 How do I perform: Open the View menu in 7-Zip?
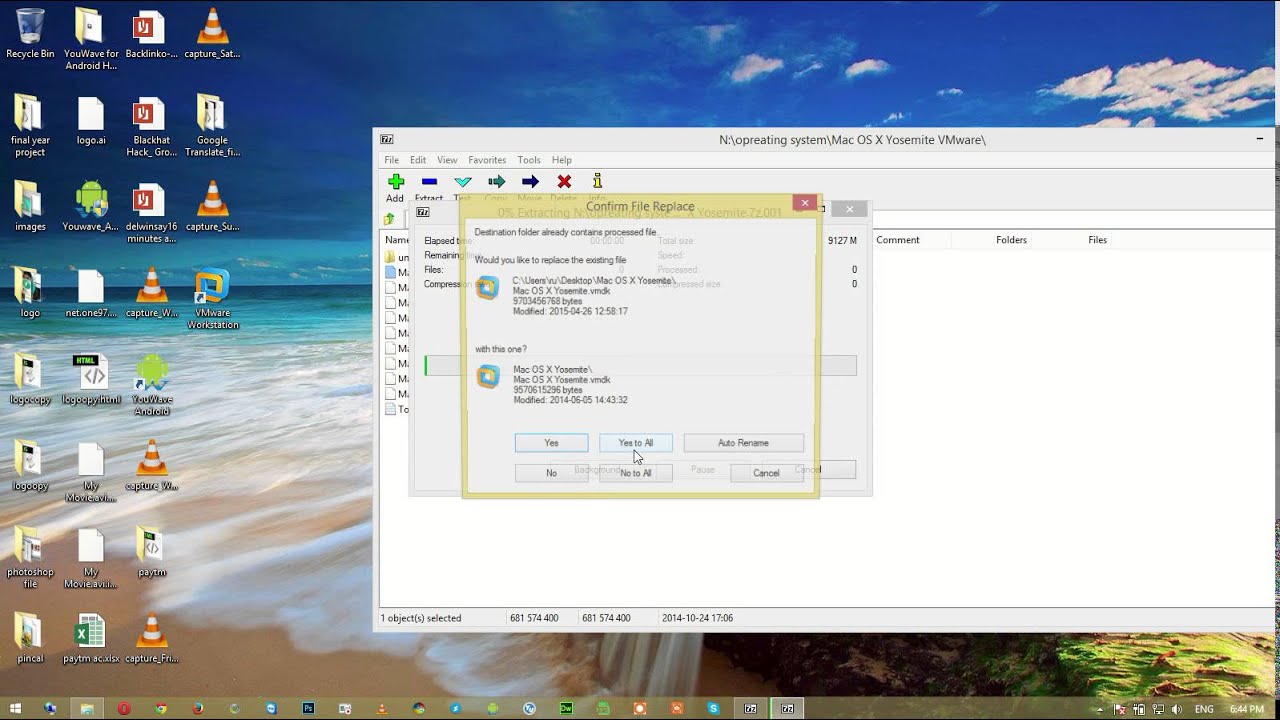[447, 160]
